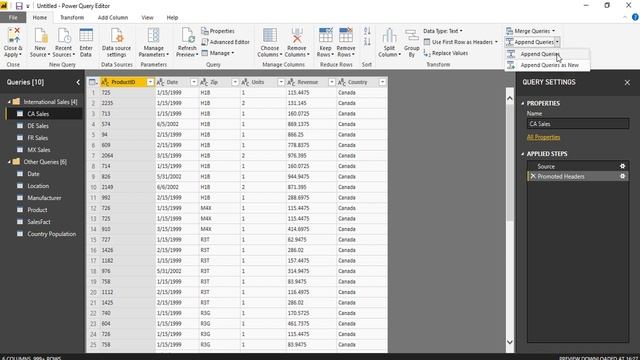Open Revenue column filter dropdown
Screen dimensions: 640x360
click(x=332, y=82)
